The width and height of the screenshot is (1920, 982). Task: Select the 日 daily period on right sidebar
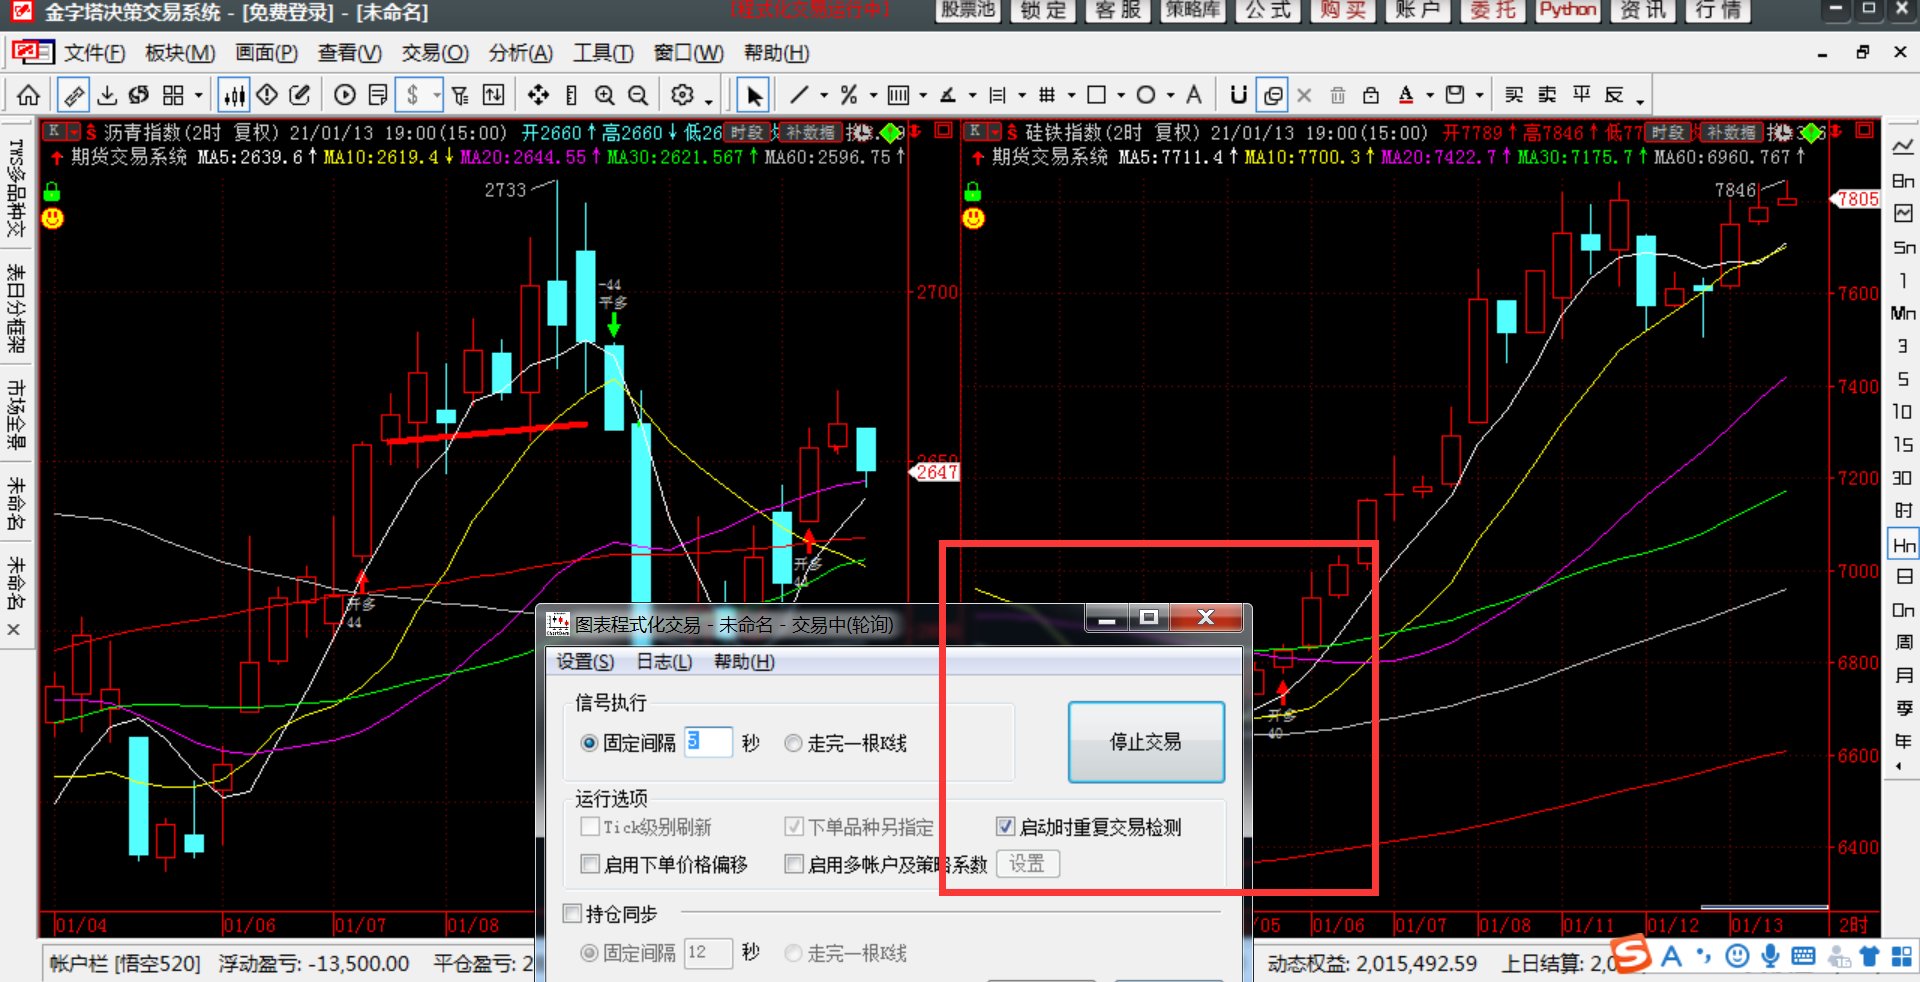pos(1904,577)
